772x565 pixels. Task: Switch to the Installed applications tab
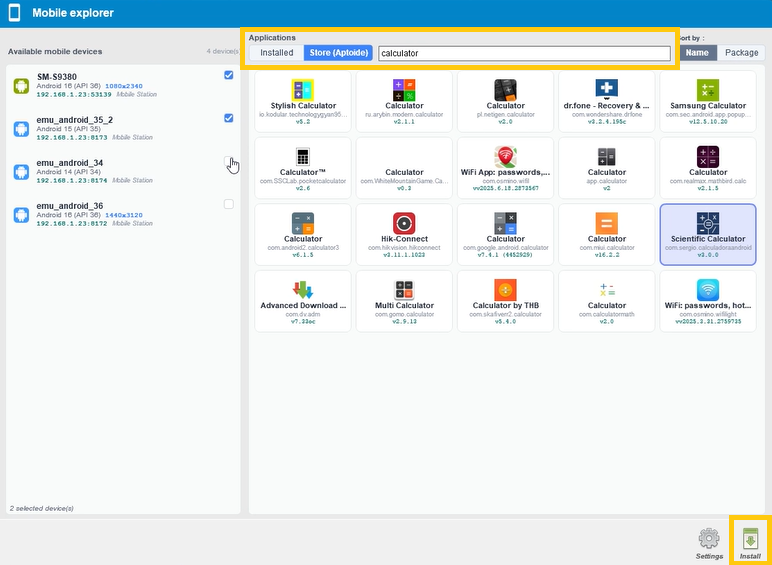point(277,53)
